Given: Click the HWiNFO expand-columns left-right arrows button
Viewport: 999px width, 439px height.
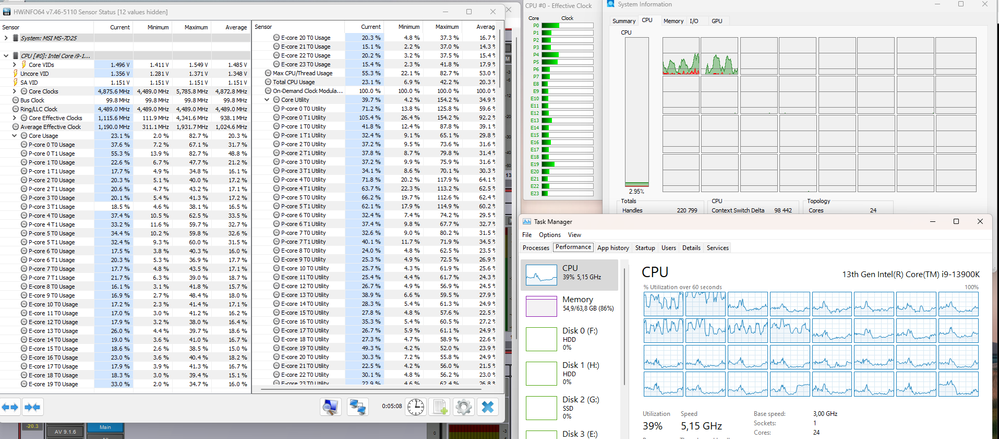Looking at the screenshot, I should coord(10,407).
